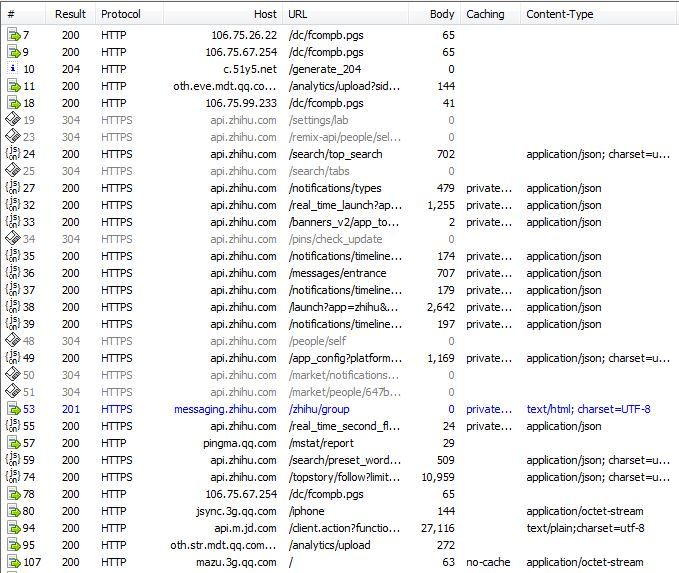Click the JSON icon of session 24
The image size is (679, 573).
coord(13,154)
